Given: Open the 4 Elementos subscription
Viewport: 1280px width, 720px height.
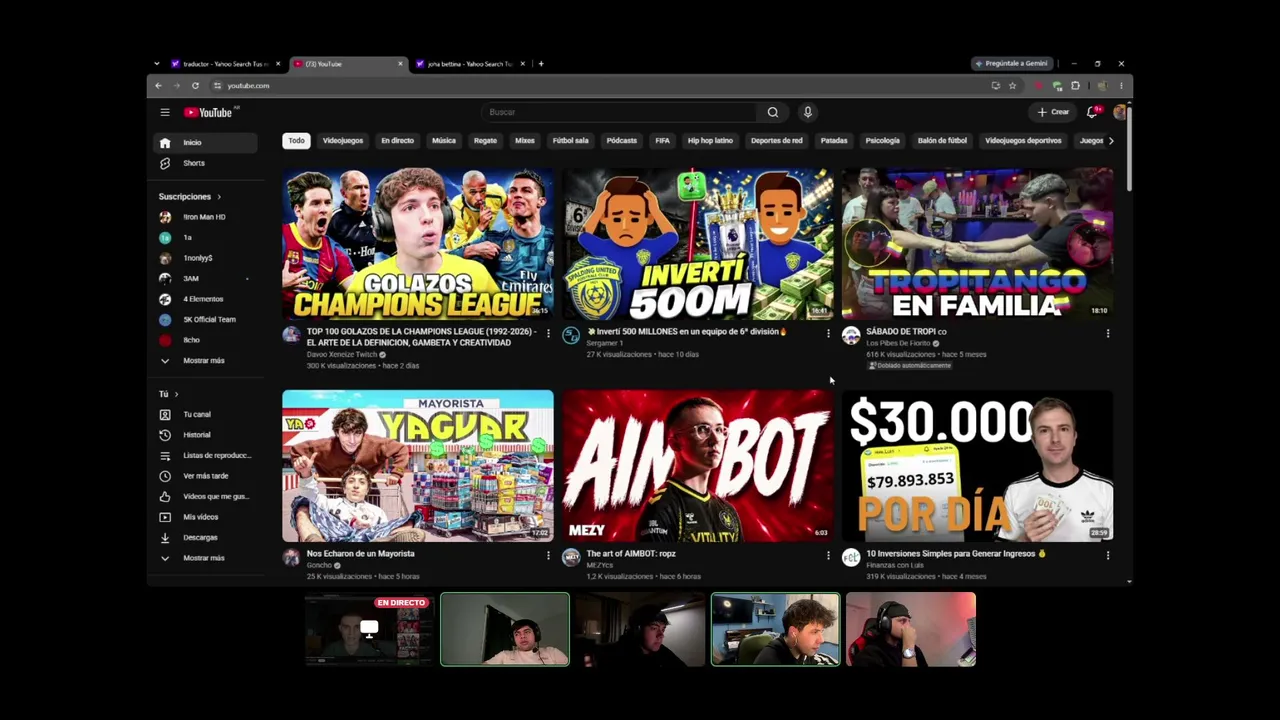Looking at the screenshot, I should tap(203, 299).
